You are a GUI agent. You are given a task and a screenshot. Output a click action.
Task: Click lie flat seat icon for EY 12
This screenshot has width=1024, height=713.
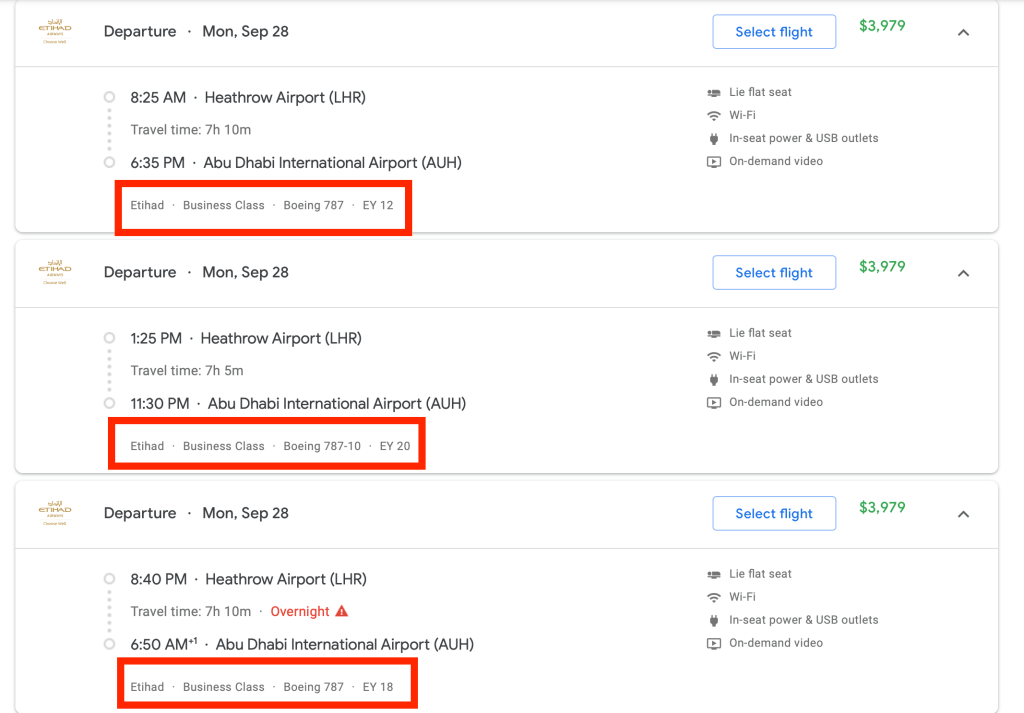tap(714, 92)
